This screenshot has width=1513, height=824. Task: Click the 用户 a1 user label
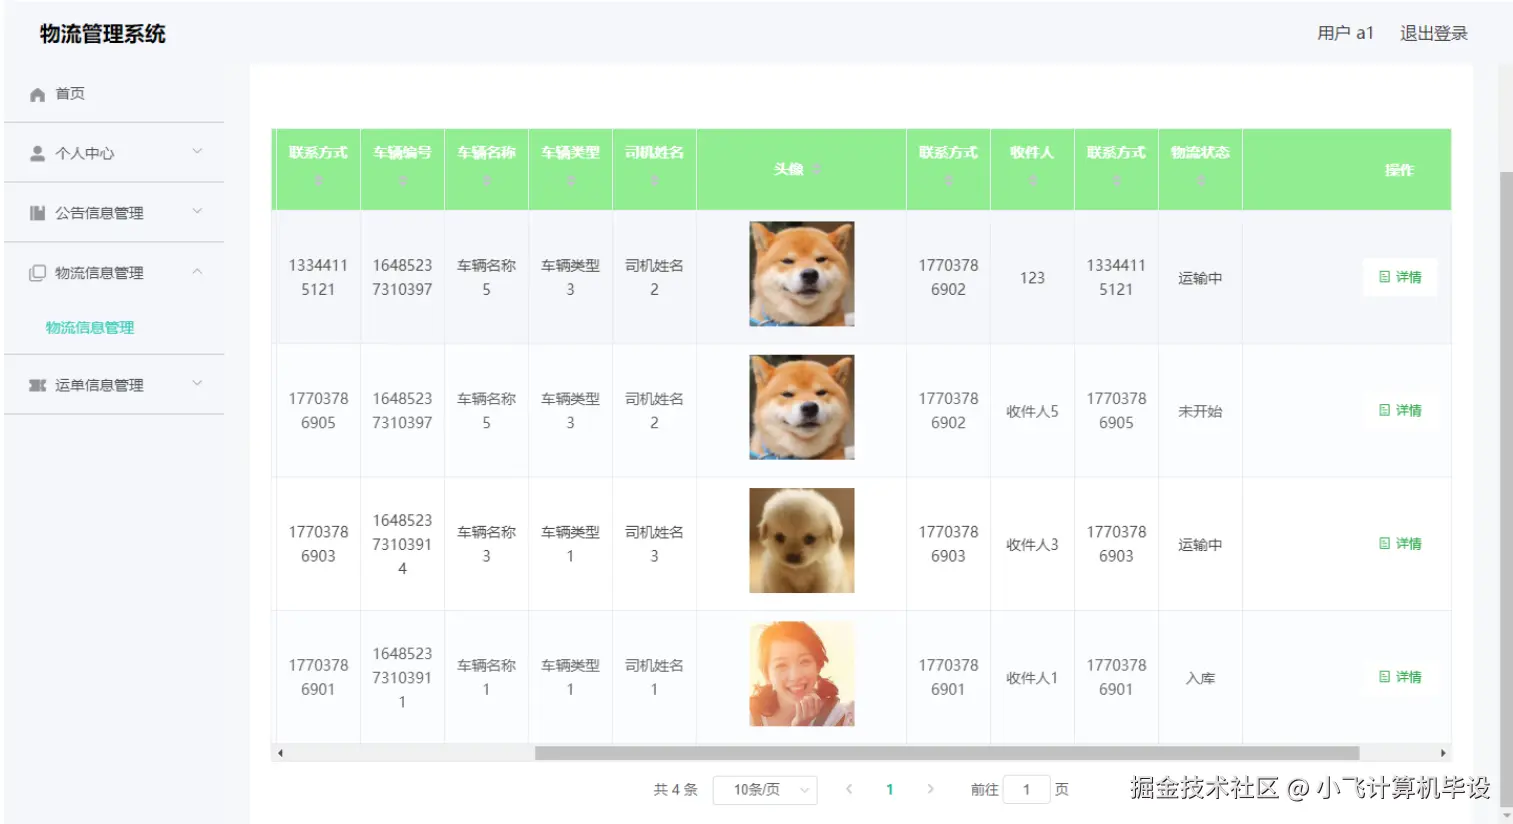click(1345, 33)
